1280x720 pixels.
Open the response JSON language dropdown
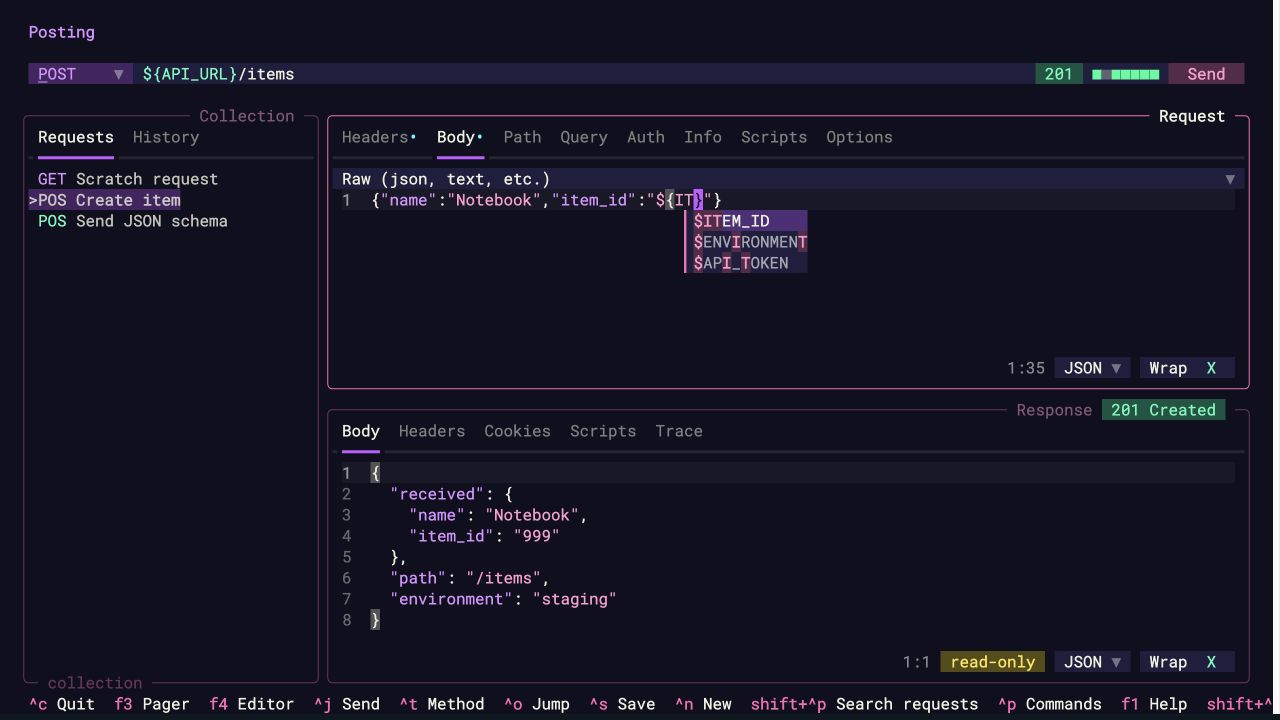coord(1092,662)
